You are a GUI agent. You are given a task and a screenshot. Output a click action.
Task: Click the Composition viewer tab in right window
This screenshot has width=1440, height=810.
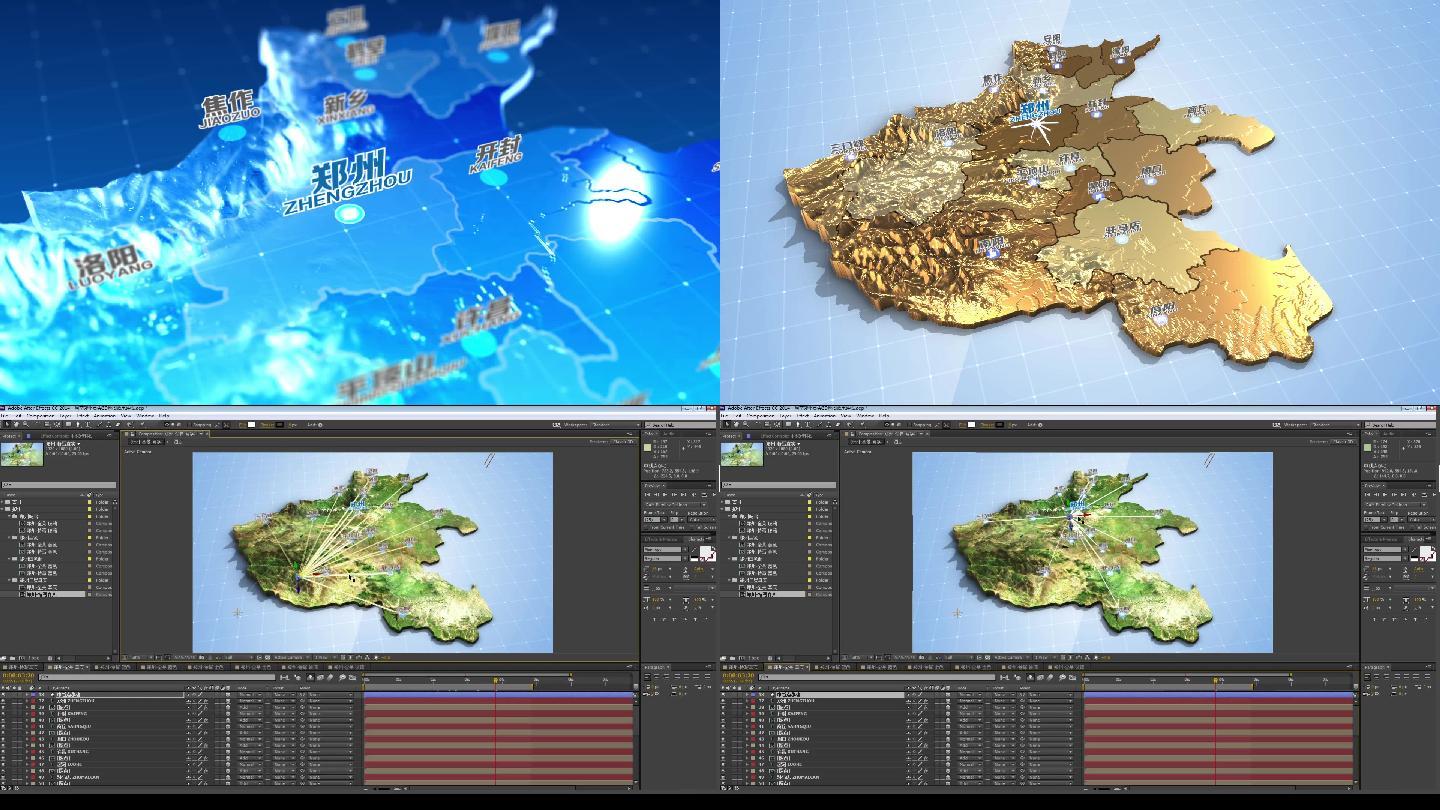[885, 434]
